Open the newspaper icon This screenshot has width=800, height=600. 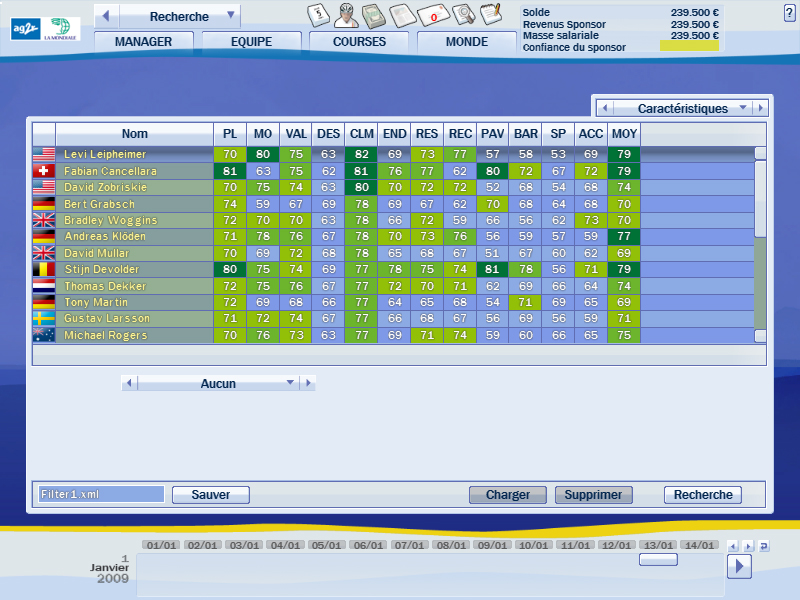pyautogui.click(x=403, y=15)
